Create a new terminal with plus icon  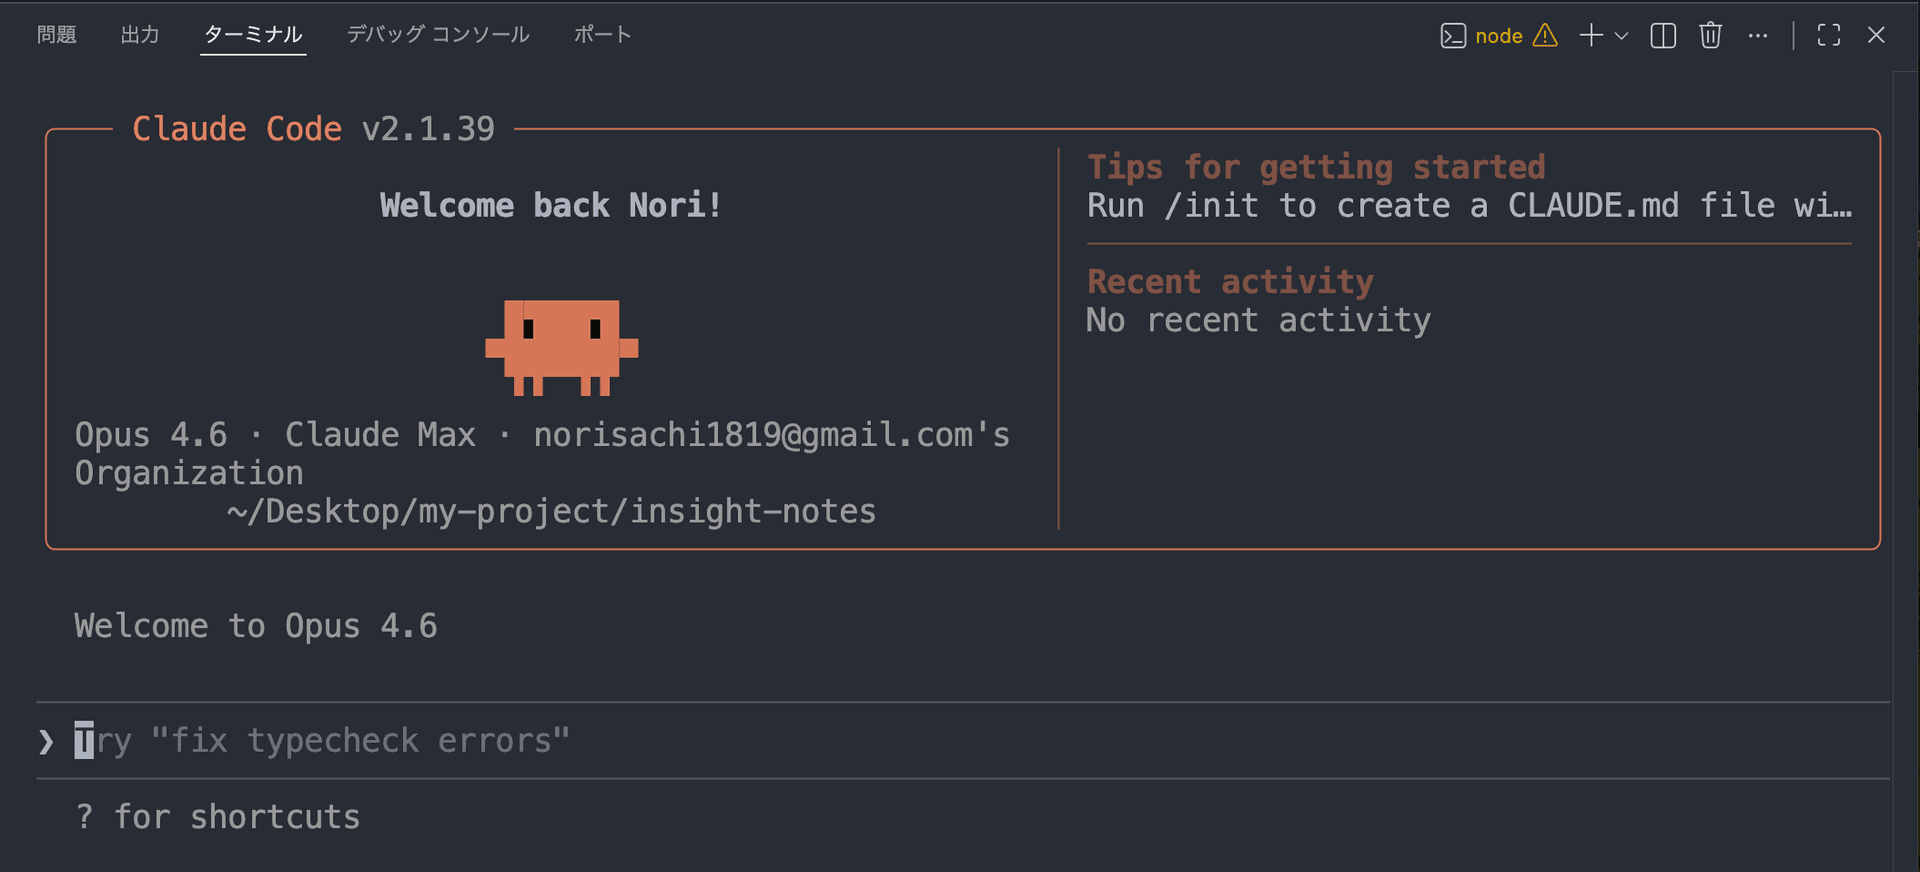coord(1591,36)
